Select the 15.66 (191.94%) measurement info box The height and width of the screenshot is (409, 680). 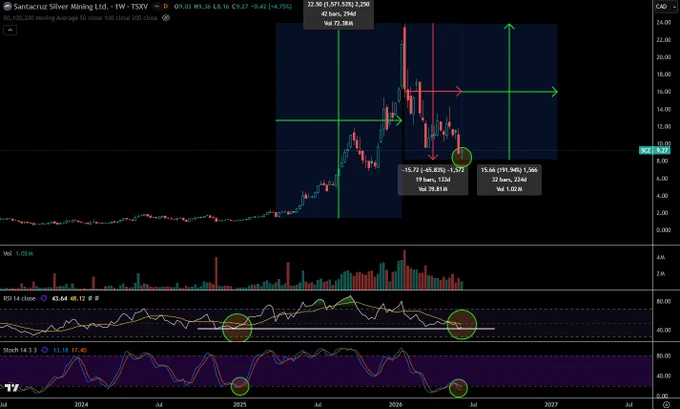click(x=509, y=180)
